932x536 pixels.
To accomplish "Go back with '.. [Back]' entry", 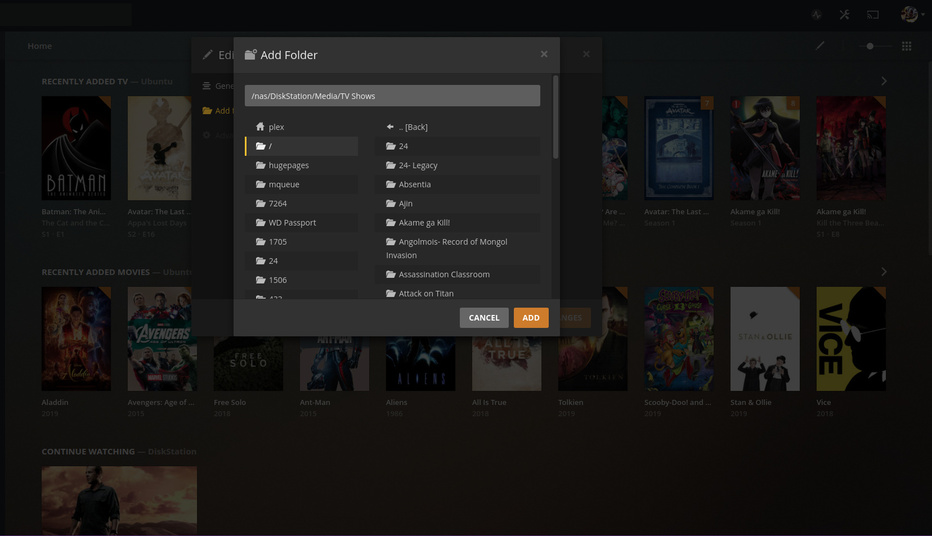I will click(458, 127).
